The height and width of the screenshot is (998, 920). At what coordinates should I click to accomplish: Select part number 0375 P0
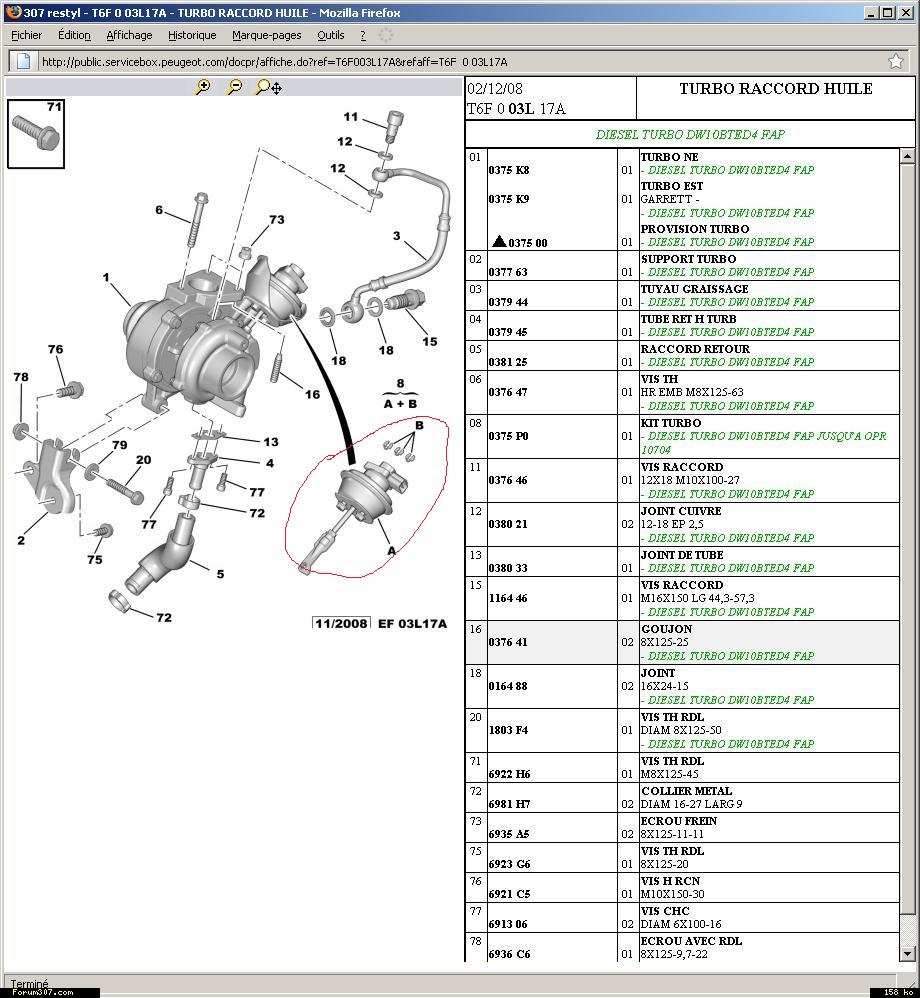click(509, 436)
